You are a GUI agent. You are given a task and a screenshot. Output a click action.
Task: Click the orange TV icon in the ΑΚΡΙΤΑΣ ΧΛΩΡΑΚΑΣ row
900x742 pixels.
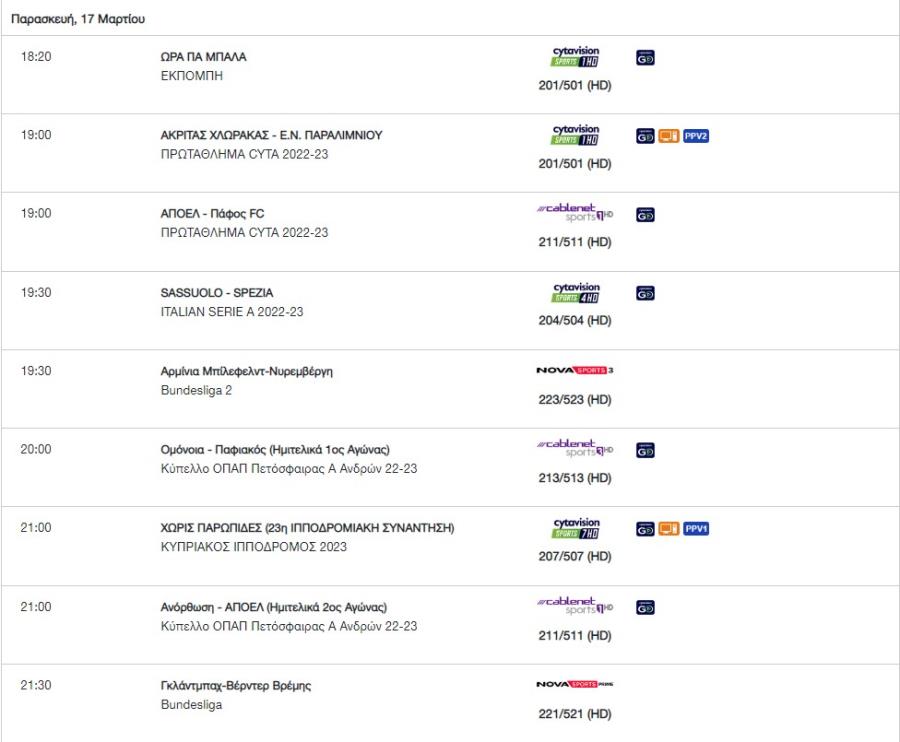point(668,136)
